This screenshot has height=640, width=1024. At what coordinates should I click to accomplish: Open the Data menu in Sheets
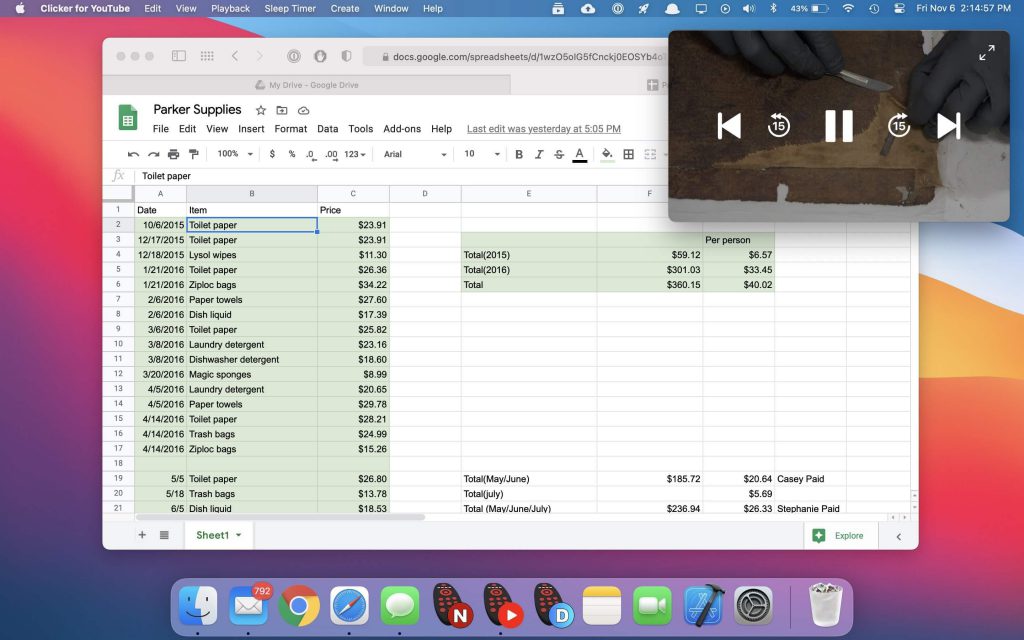(328, 128)
